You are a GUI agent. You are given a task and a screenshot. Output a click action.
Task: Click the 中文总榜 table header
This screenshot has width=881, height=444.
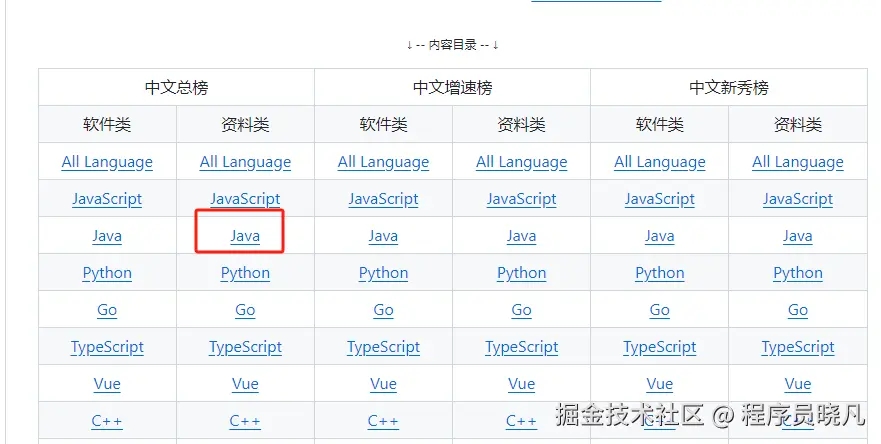point(176,88)
